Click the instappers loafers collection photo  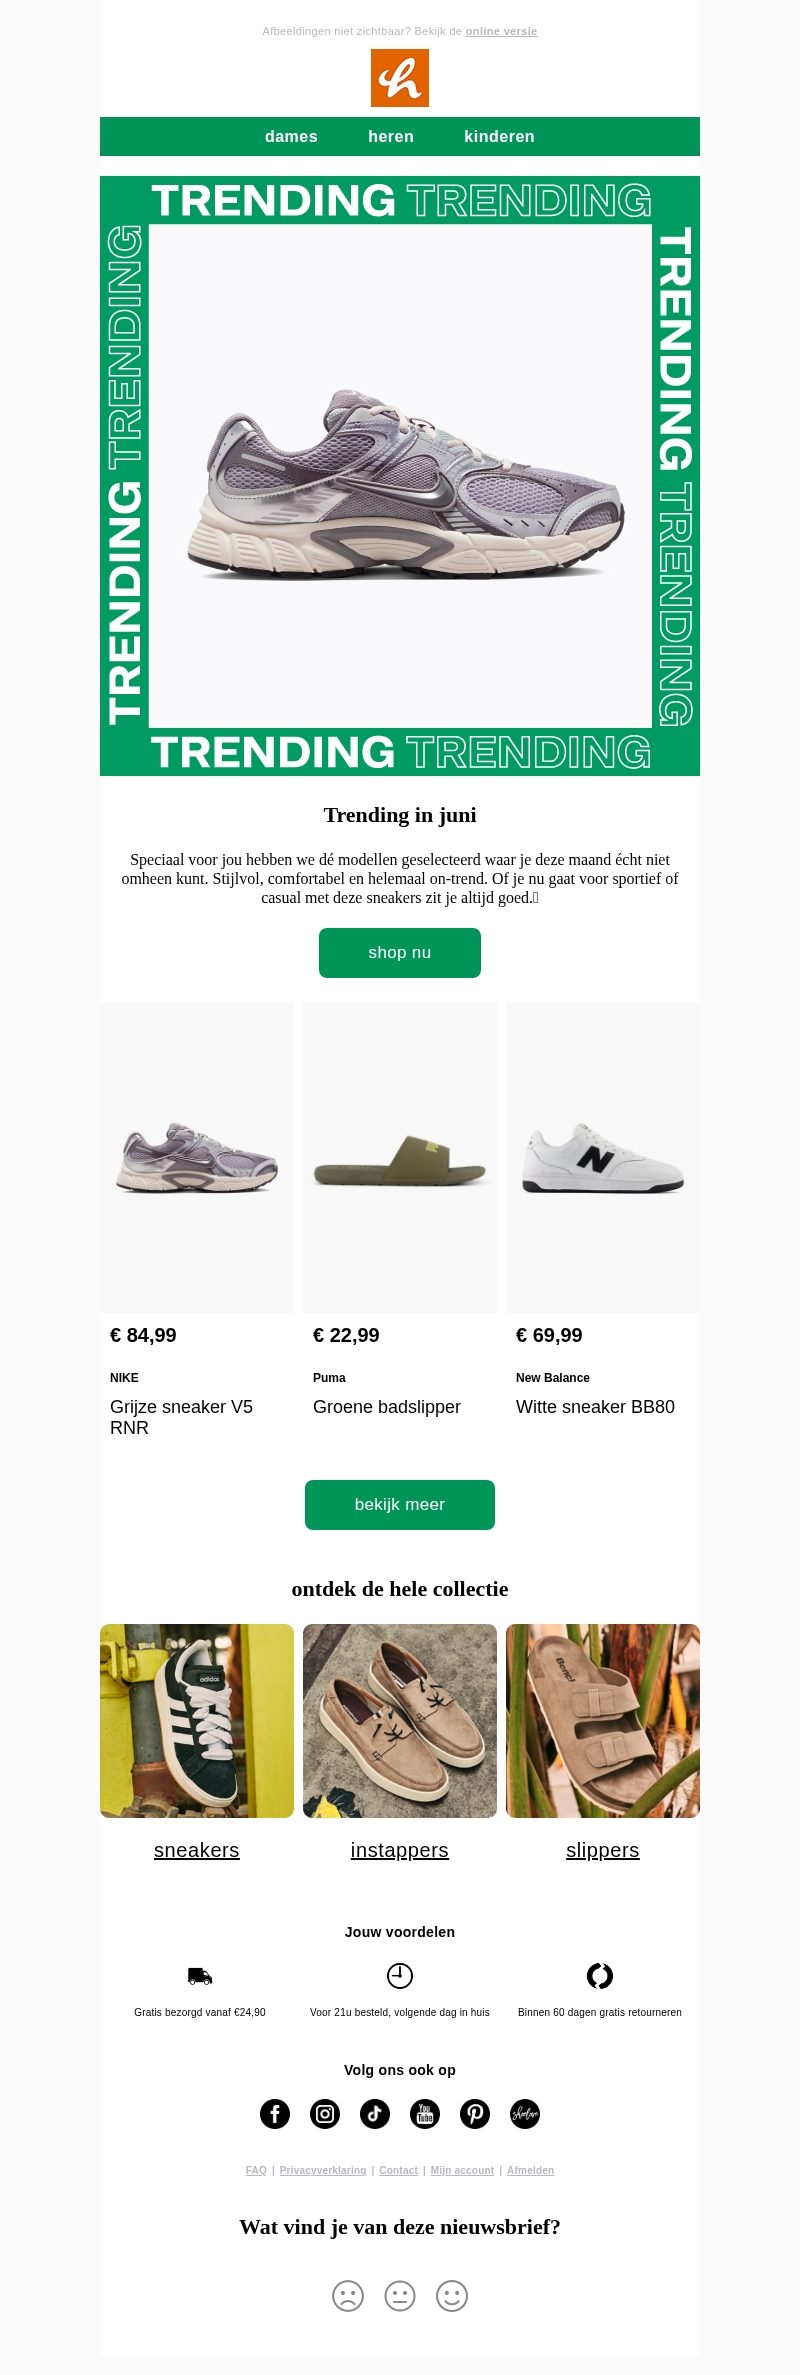click(x=400, y=1721)
